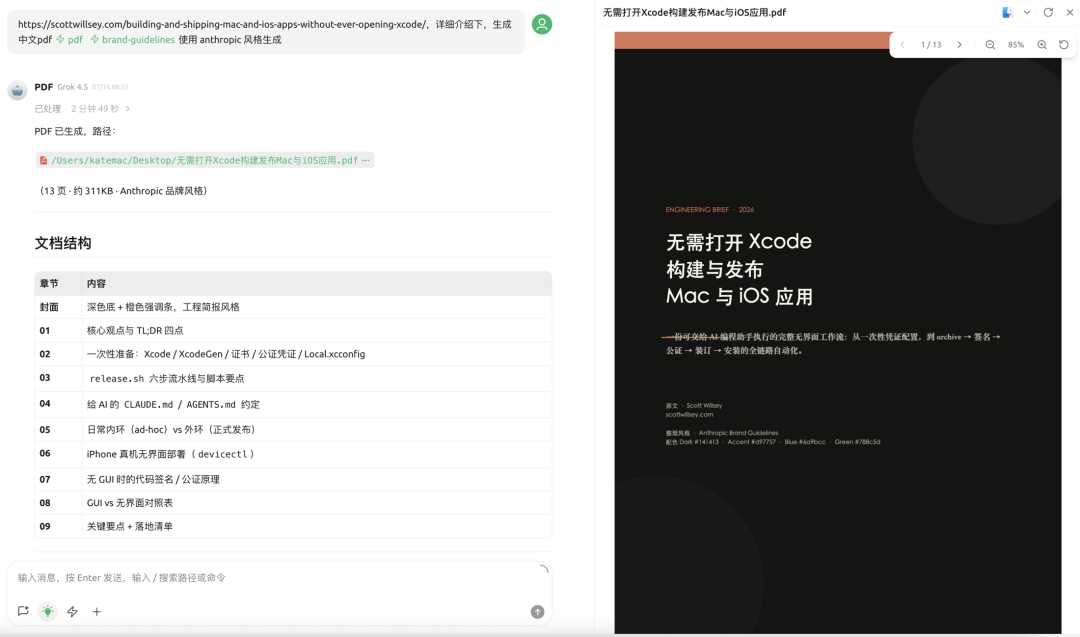Click the 1 / 13 page indicator
Screen dimensions: 1080x637
(931, 45)
